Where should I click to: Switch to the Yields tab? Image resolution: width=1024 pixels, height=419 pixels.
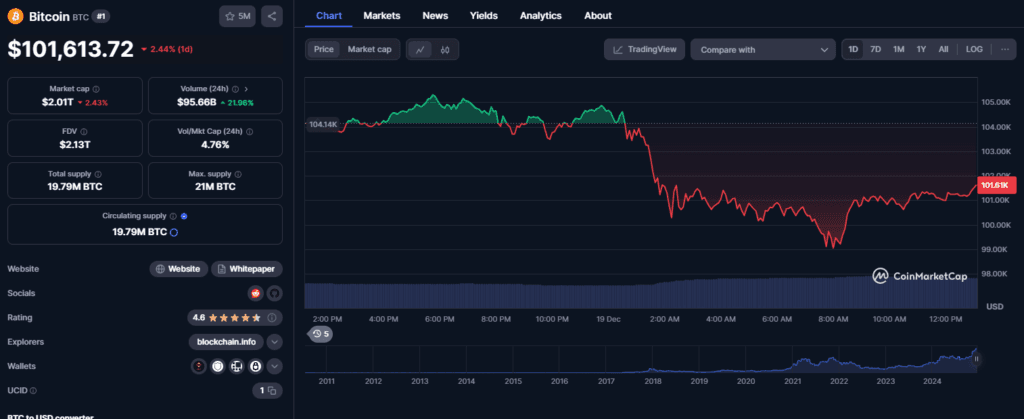pos(483,16)
